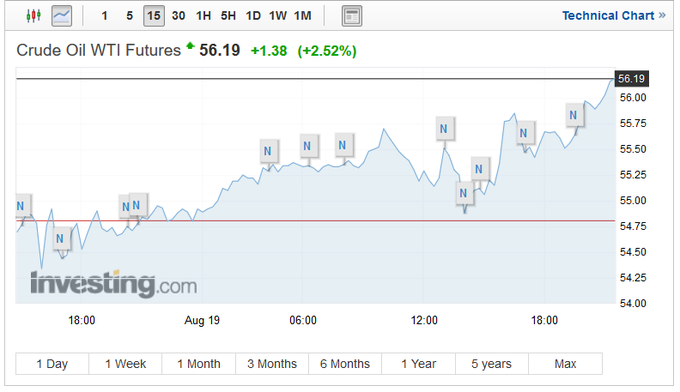Select the 15 minute interval

click(154, 16)
